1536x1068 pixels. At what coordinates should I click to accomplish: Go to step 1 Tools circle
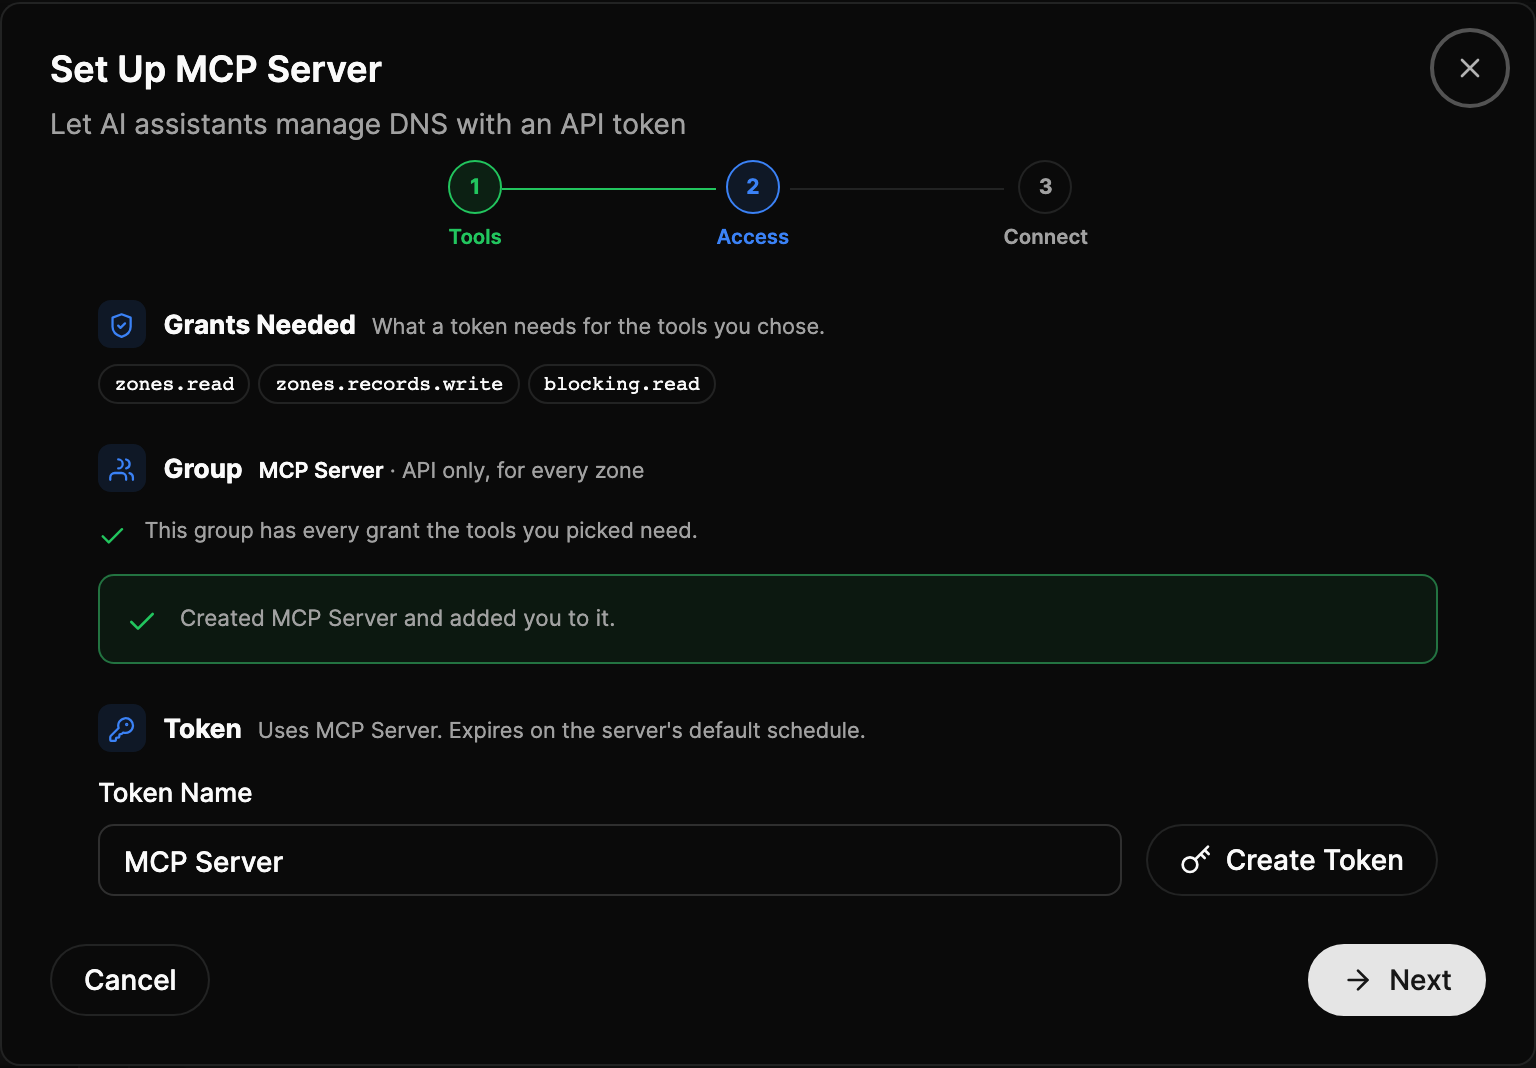click(475, 187)
